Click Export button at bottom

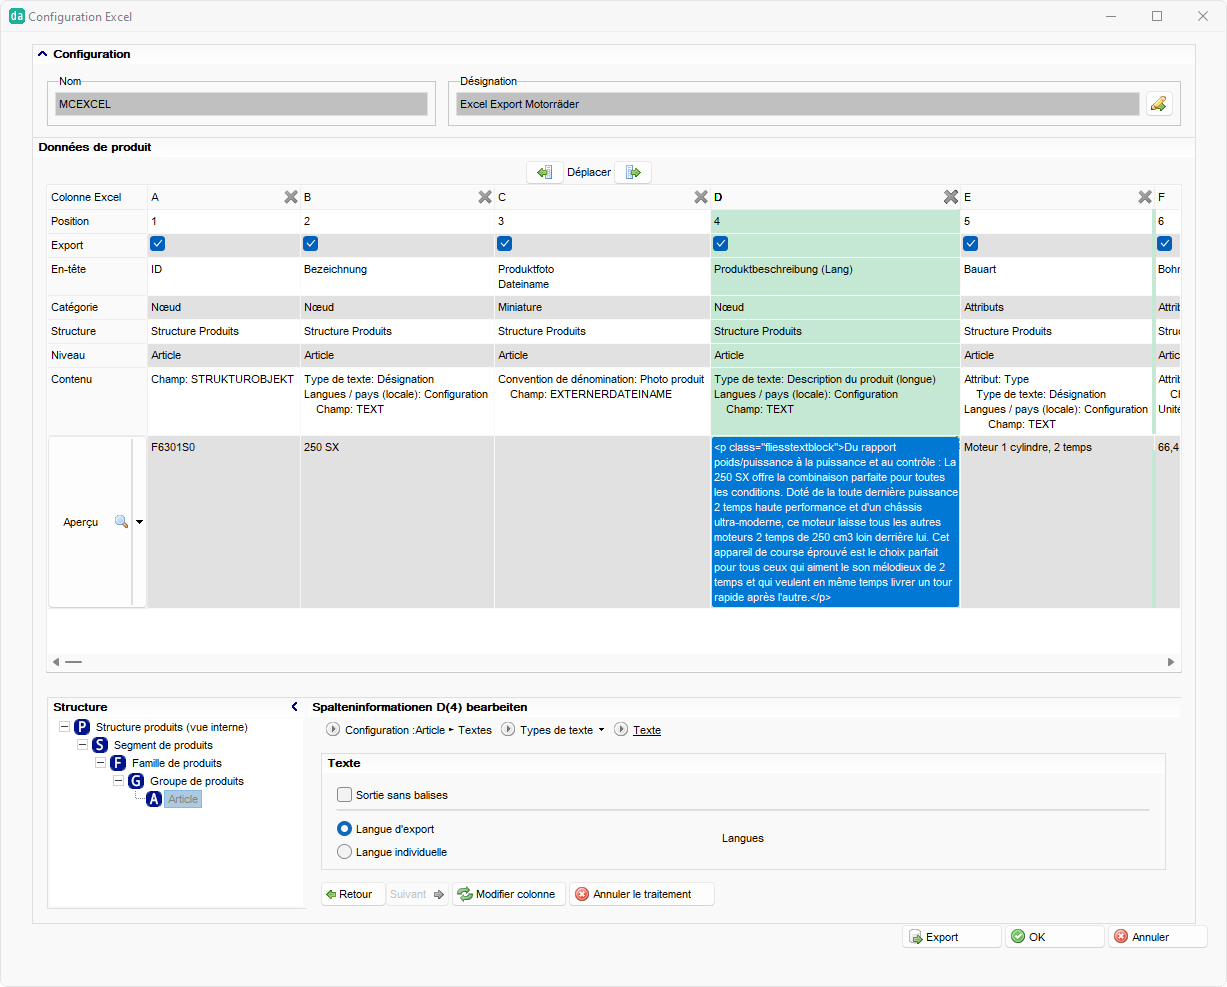(951, 937)
